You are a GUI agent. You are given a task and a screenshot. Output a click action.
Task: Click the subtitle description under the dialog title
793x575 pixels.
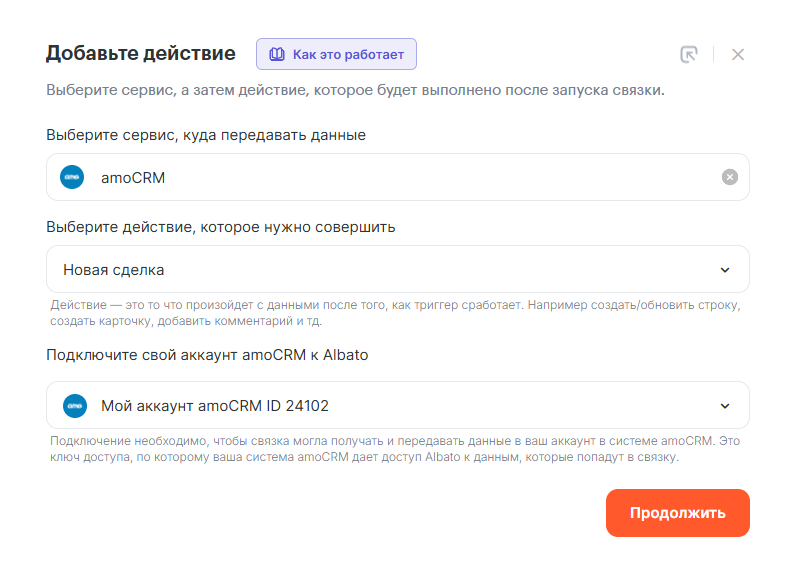click(x=355, y=90)
